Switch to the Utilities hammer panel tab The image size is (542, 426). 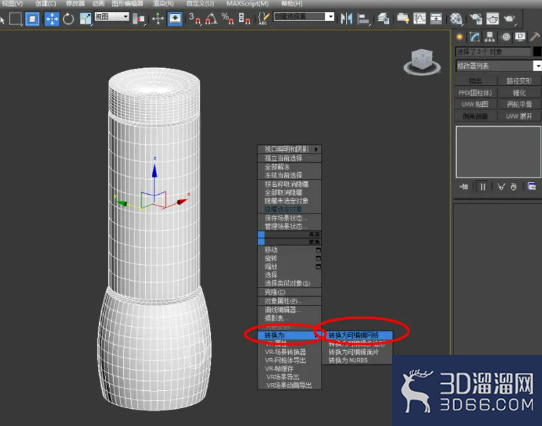point(535,37)
